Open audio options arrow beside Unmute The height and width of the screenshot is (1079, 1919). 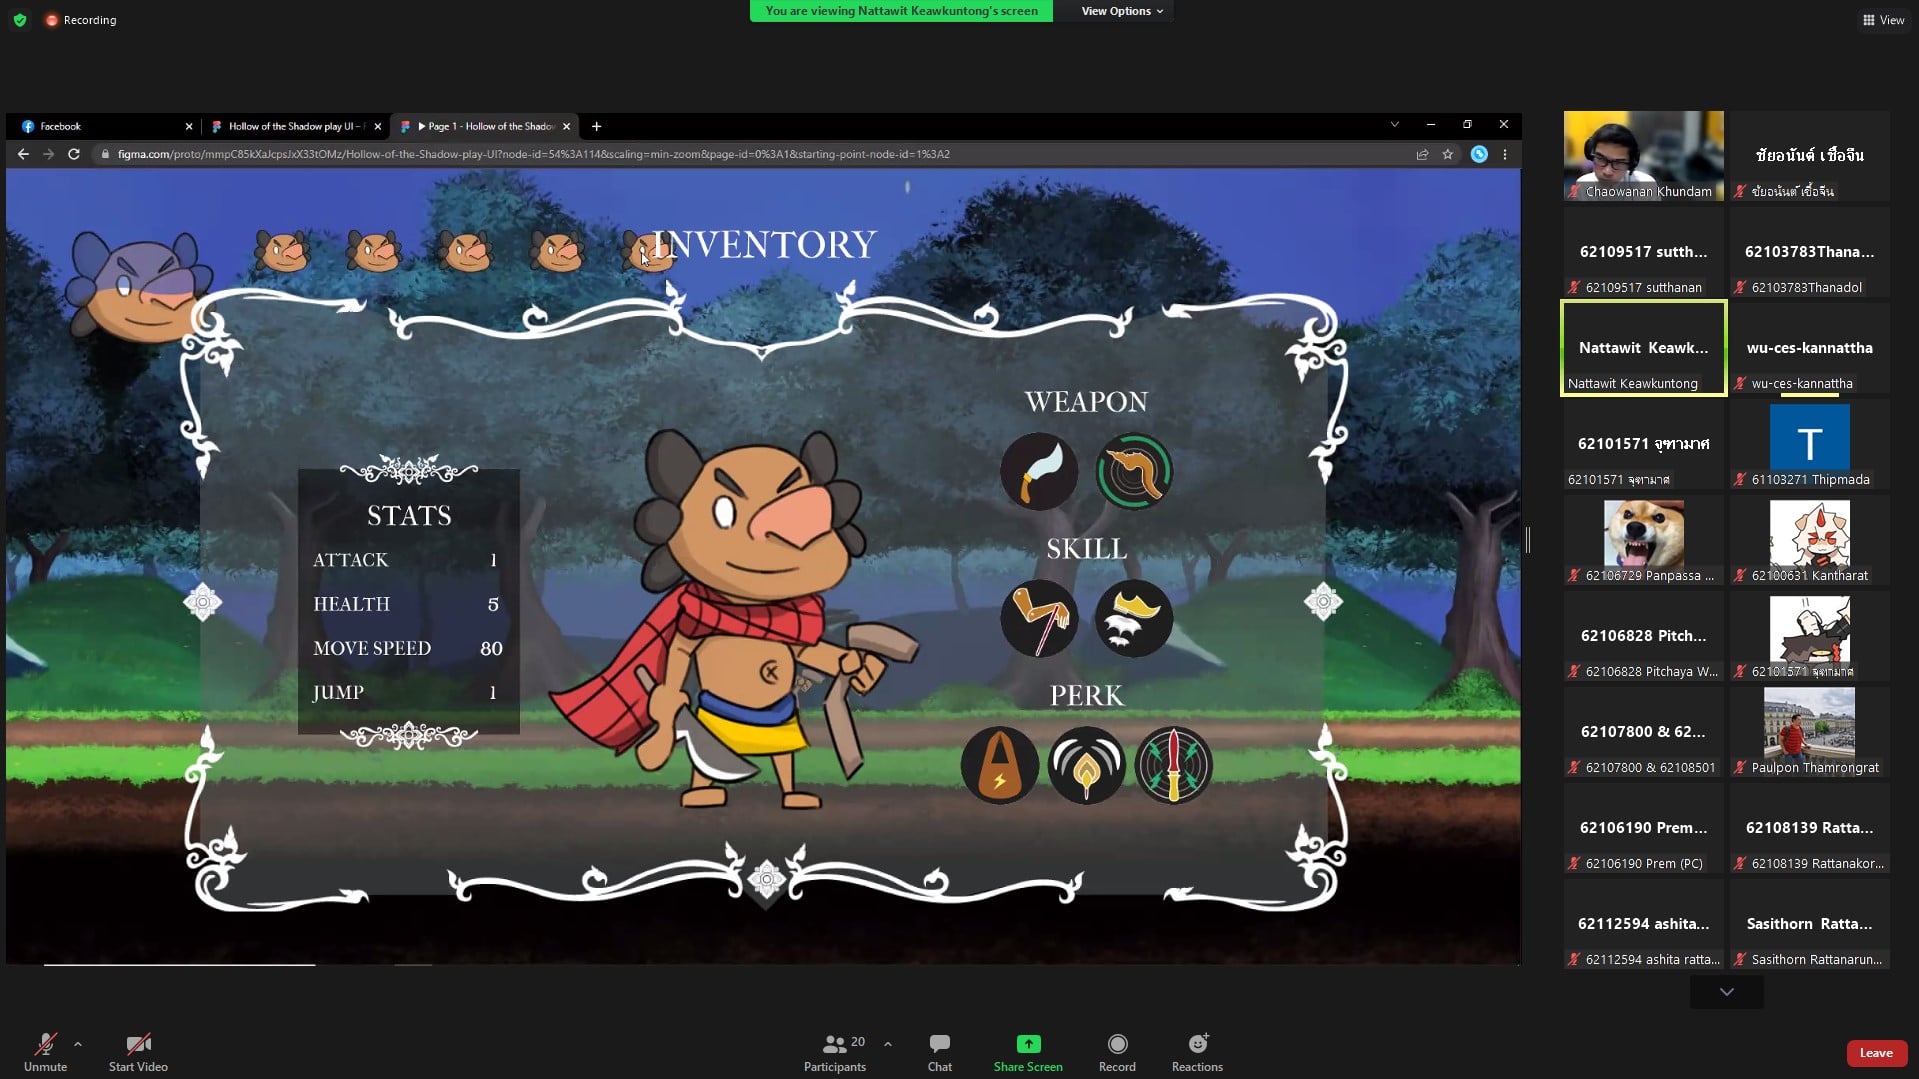point(78,1044)
